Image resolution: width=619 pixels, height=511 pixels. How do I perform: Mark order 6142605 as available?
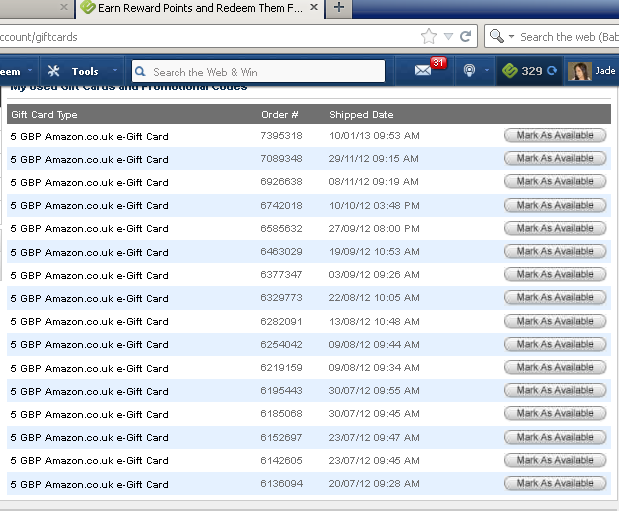click(x=555, y=460)
